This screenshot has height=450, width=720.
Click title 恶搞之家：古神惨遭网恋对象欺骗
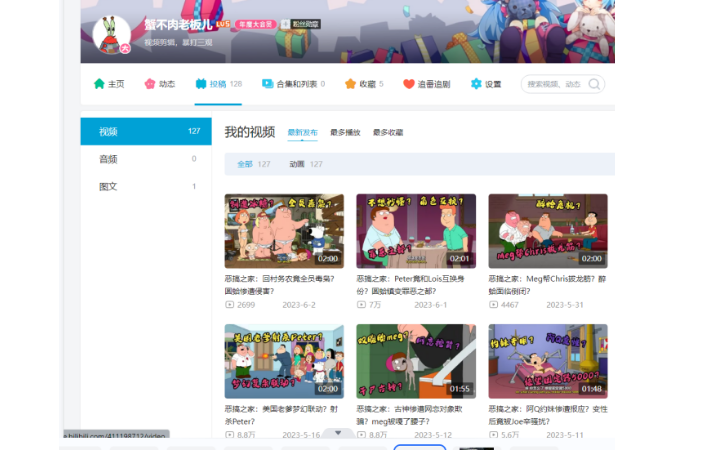409,415
